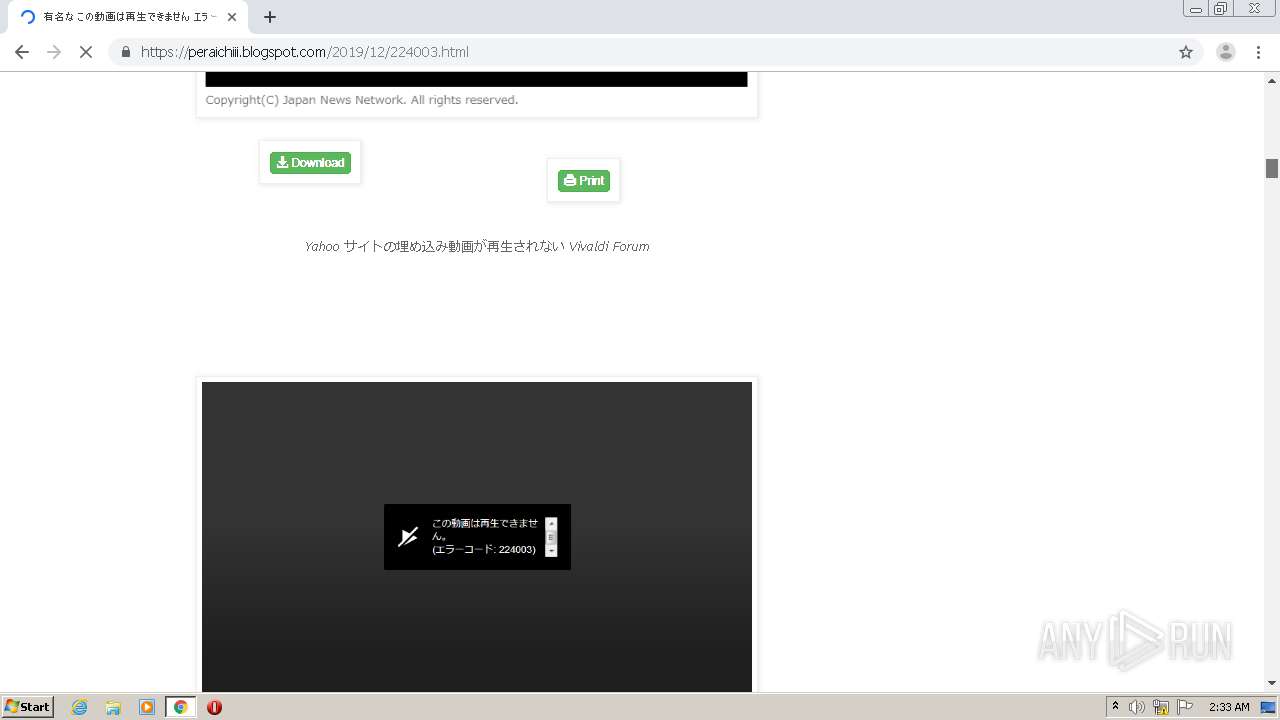
Task: Click the Copyright Japan News Network text
Action: (x=362, y=100)
